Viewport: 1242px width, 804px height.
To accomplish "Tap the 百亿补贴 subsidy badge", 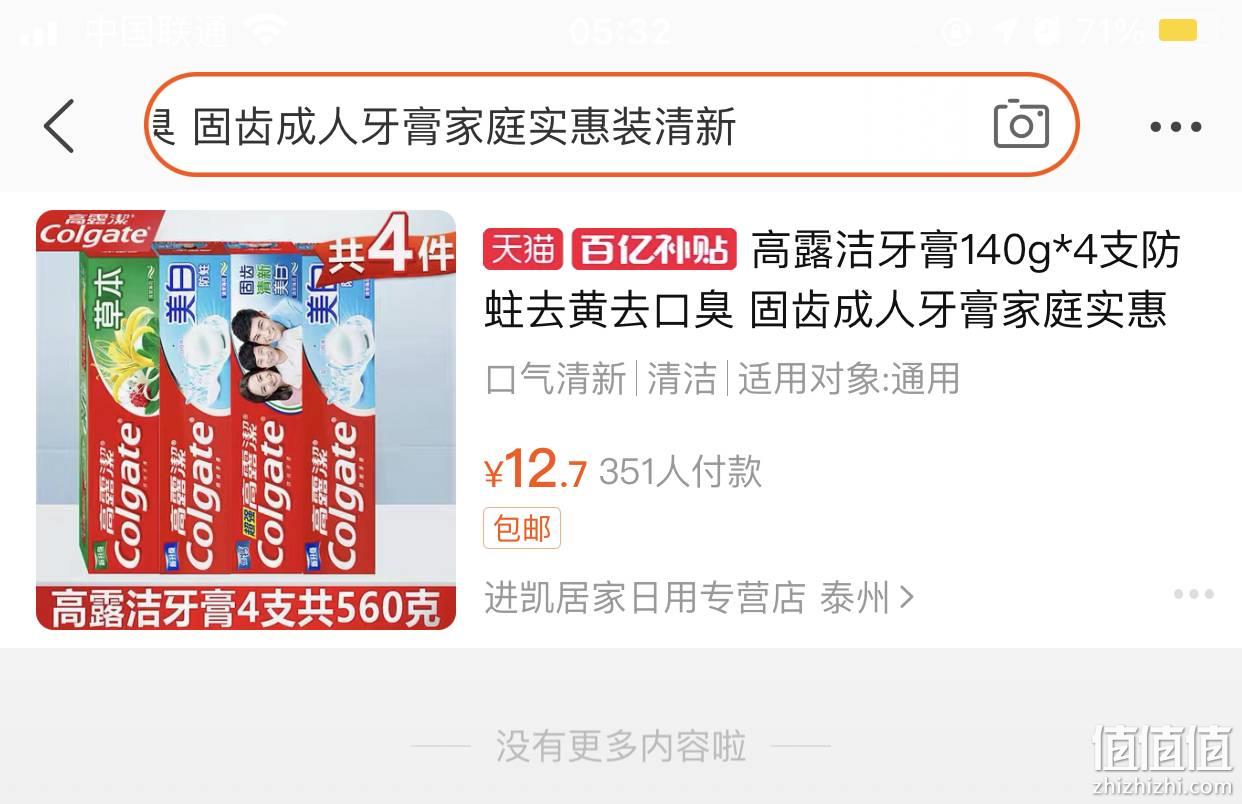I will (x=654, y=249).
